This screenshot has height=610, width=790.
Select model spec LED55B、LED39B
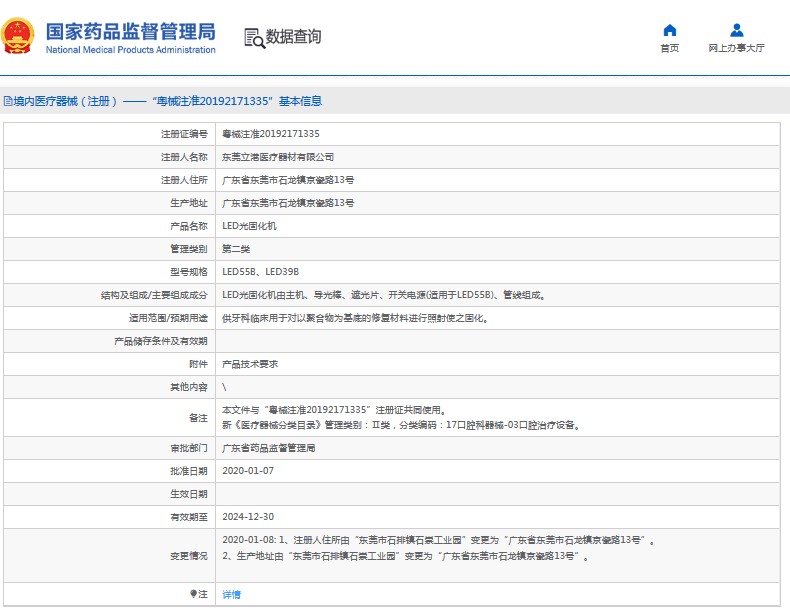(x=260, y=272)
